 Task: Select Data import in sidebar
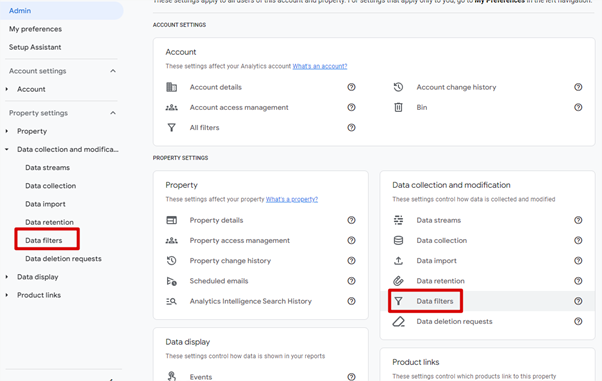pyautogui.click(x=45, y=204)
